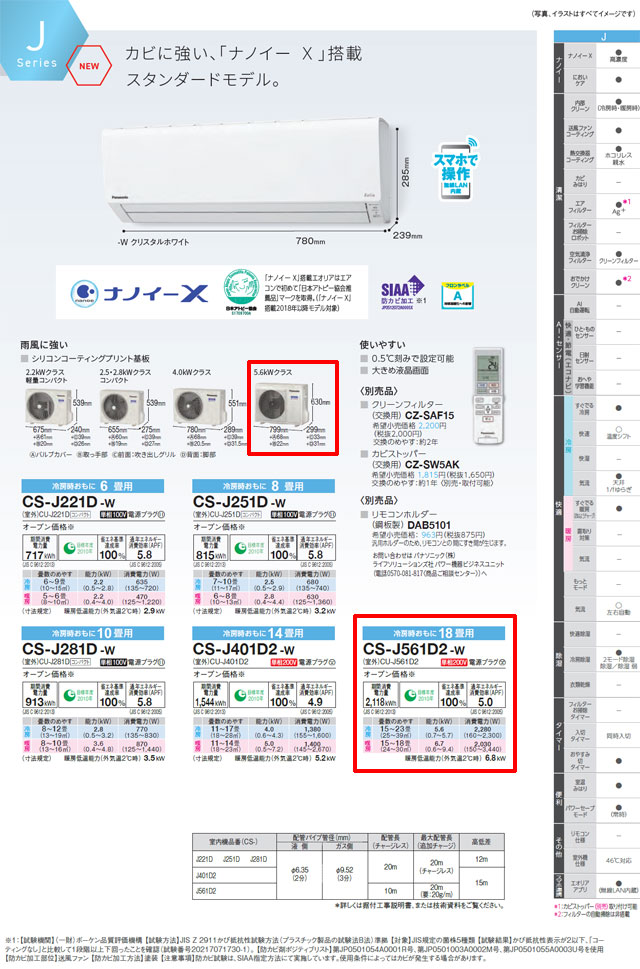
Task: Click model name CS-J251D -W
Action: 240,502
